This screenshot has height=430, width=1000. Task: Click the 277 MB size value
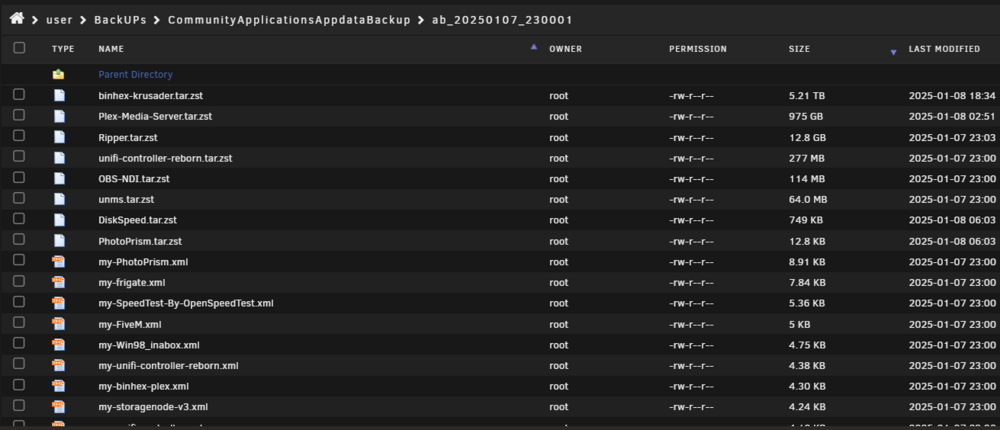tap(807, 158)
